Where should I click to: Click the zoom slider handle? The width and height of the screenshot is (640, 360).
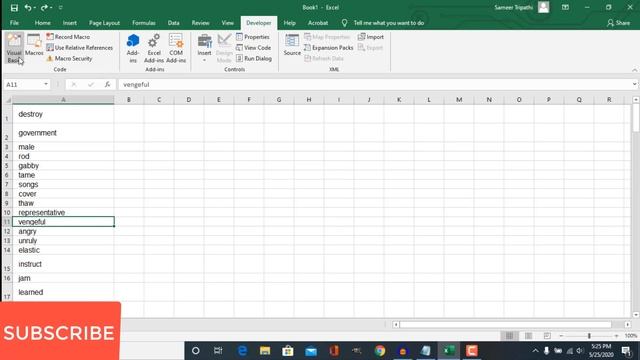(x=589, y=336)
